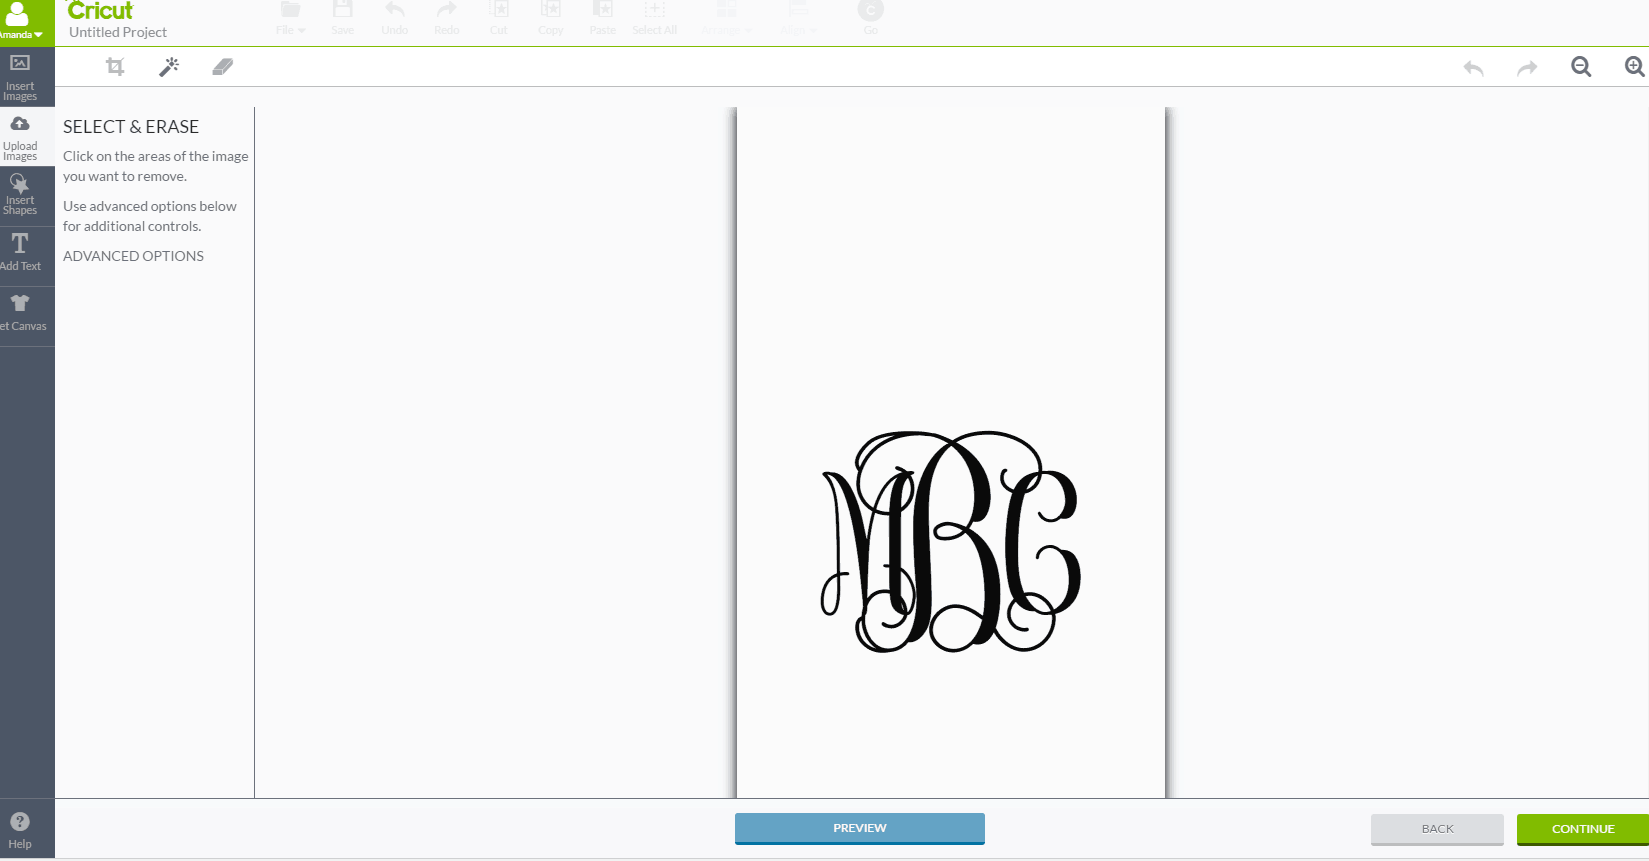Click the Select All toolbar icon
The image size is (1649, 861).
tap(655, 18)
